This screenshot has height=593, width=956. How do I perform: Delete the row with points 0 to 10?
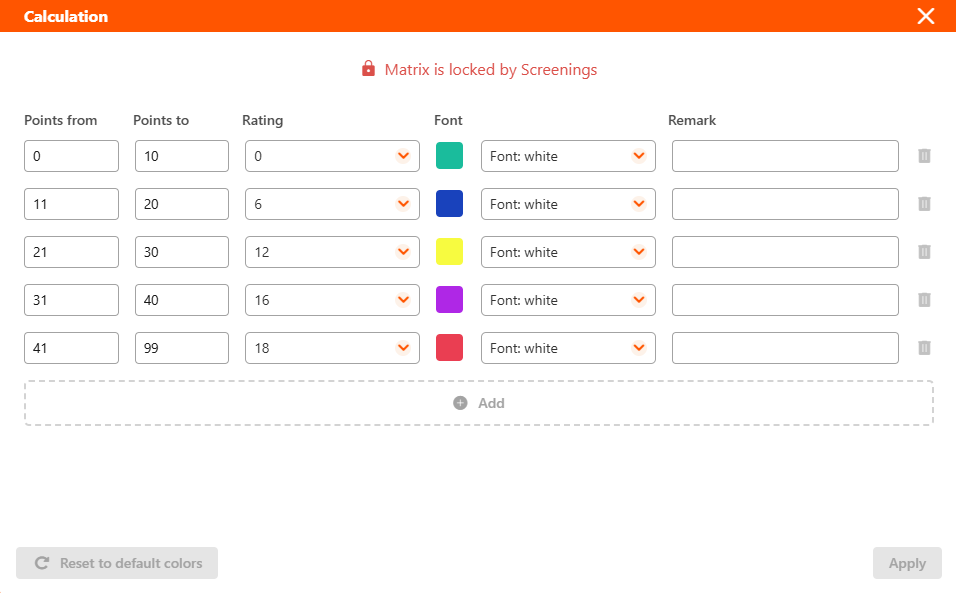pyautogui.click(x=924, y=156)
